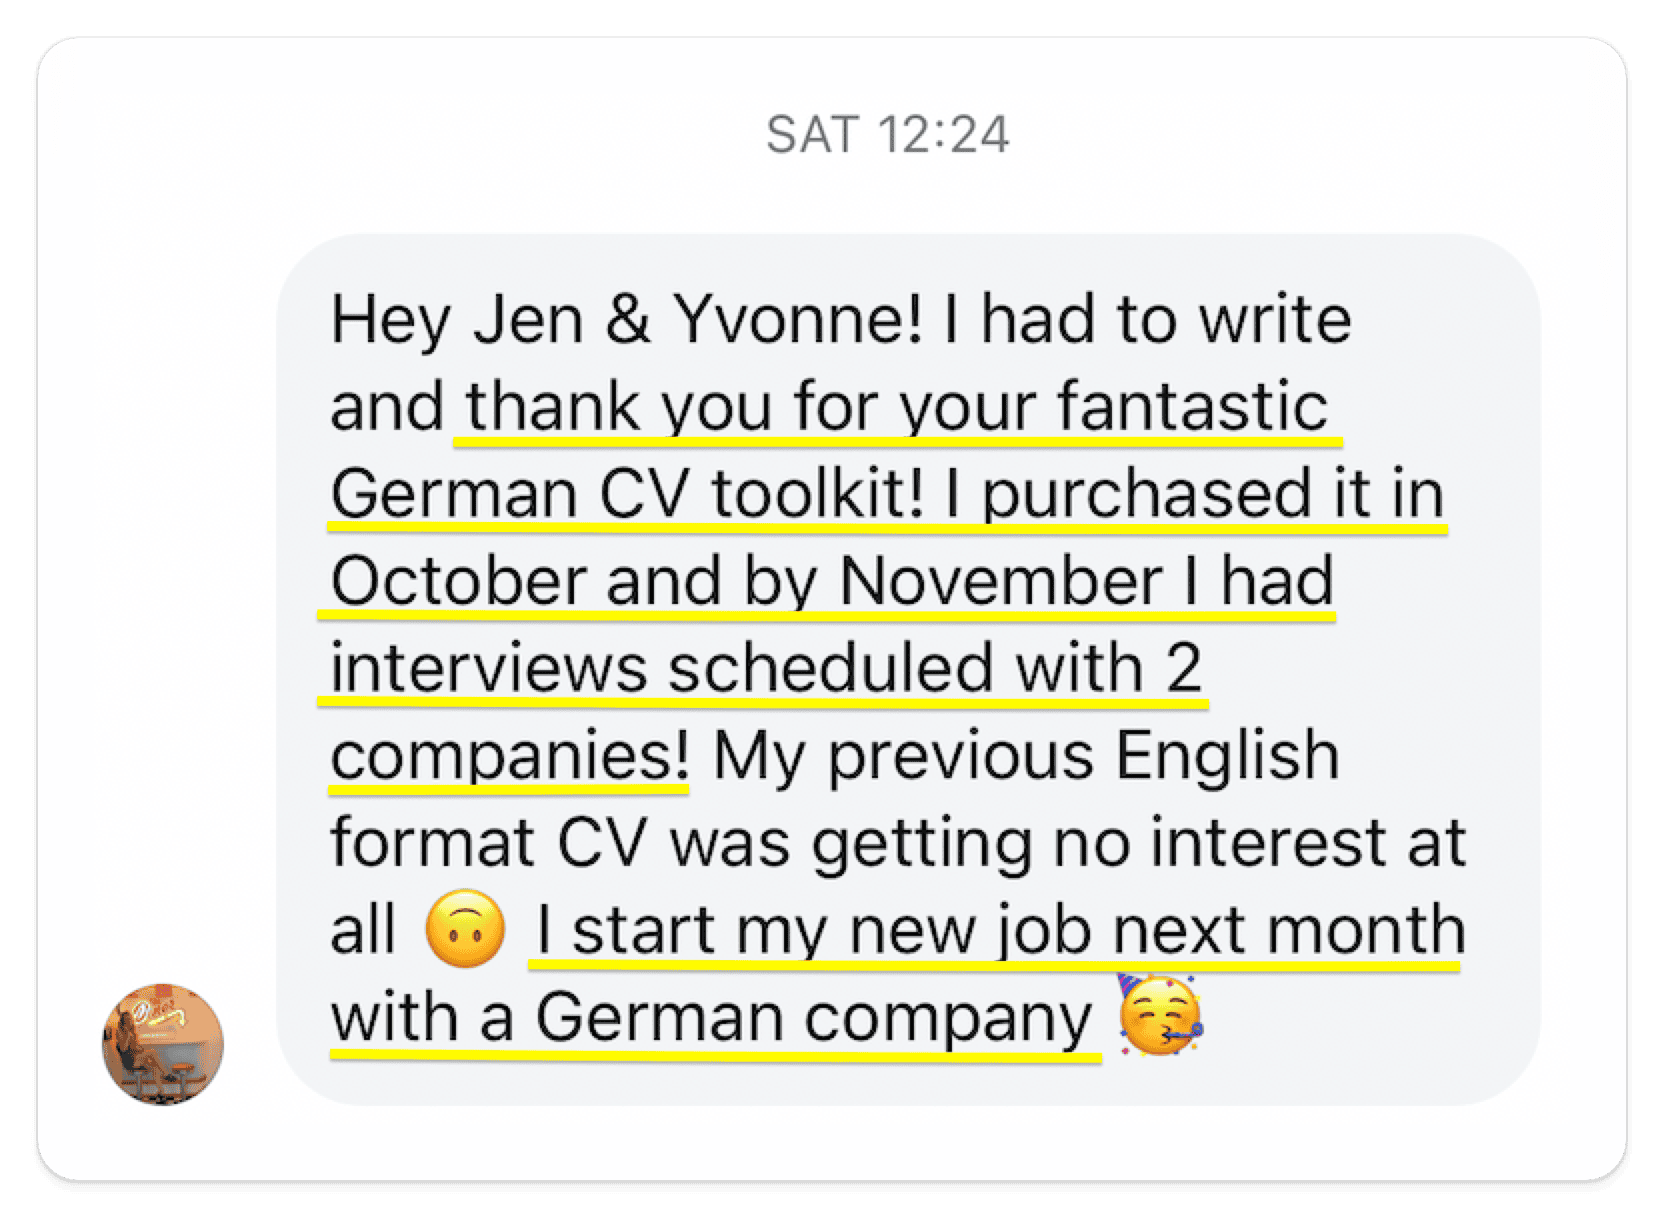Click the word "all" before the emoji
1664x1218 pixels.
coord(363,930)
